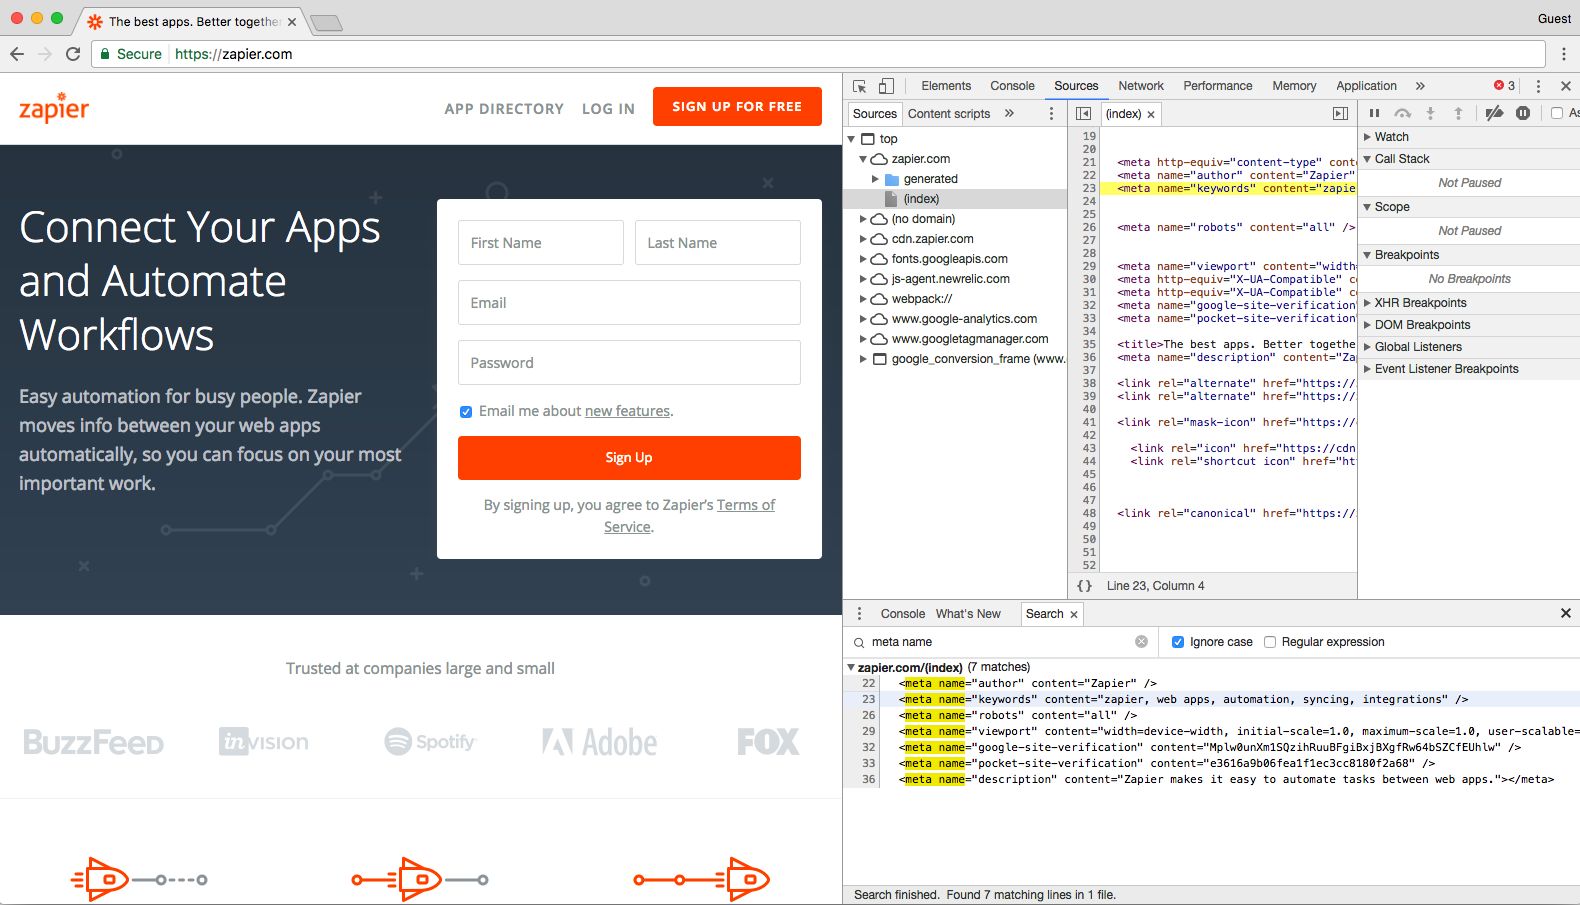The image size is (1580, 905).
Task: Focus the First Name field
Action: 541,243
